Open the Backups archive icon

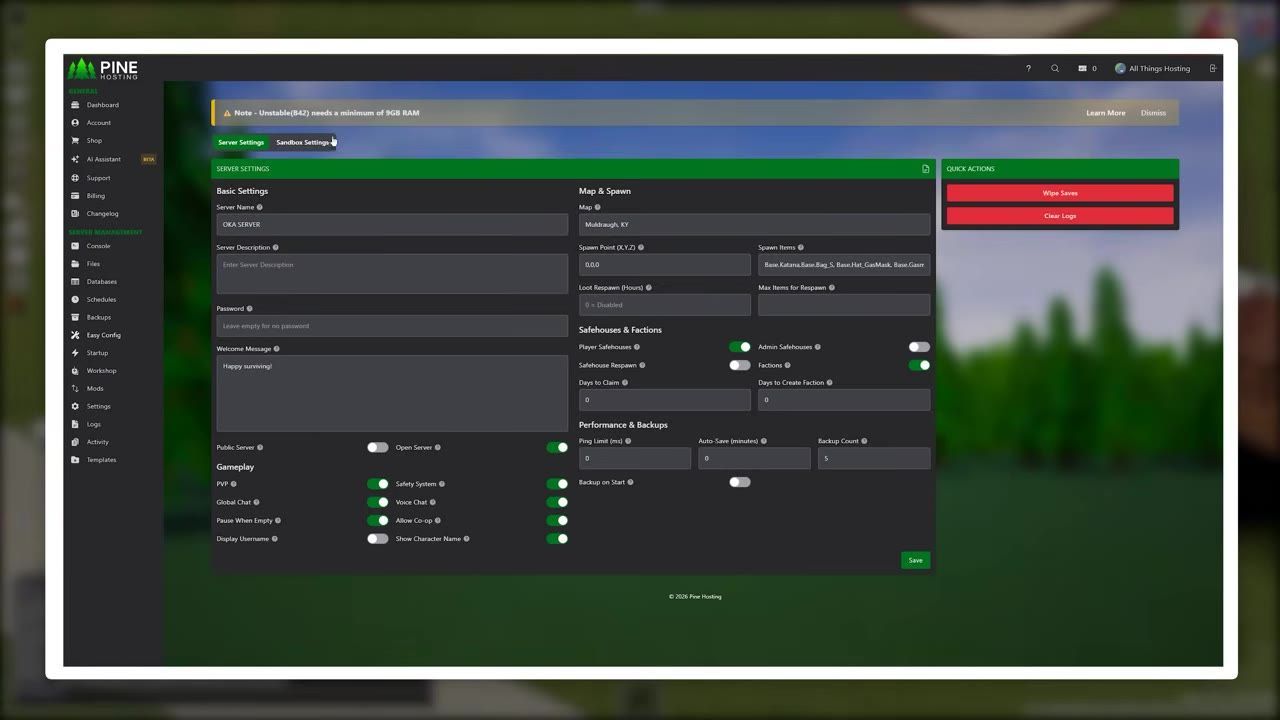(75, 318)
